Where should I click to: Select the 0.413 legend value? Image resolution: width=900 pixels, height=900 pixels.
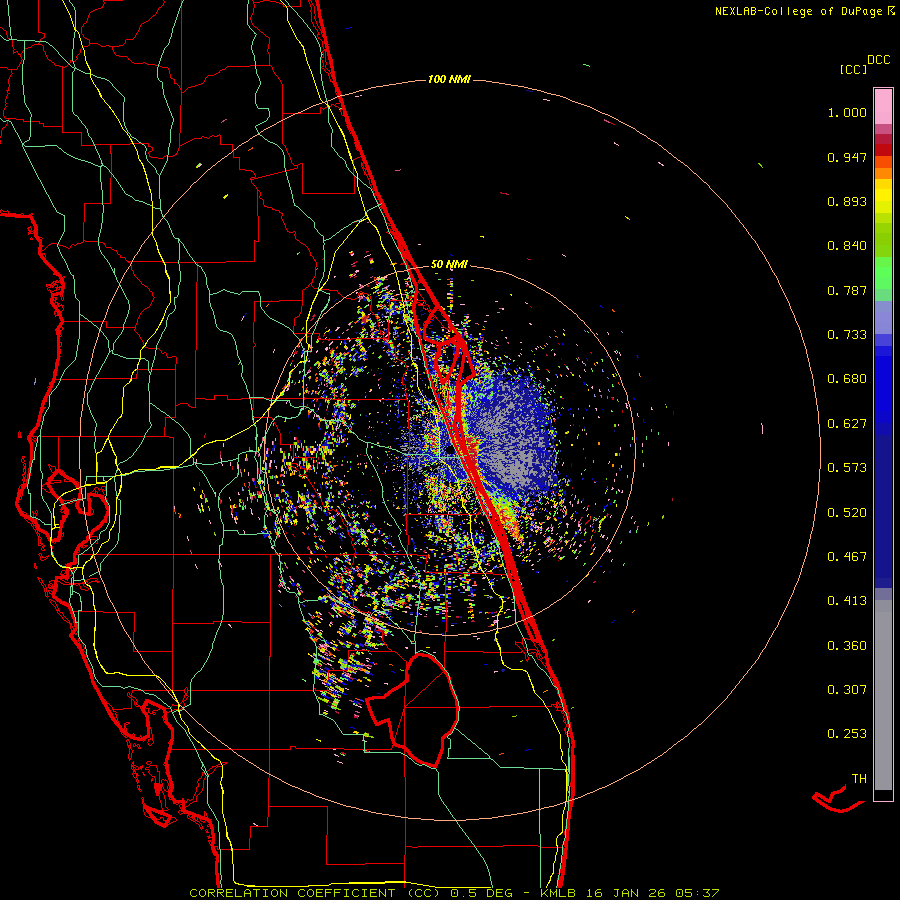click(x=847, y=601)
